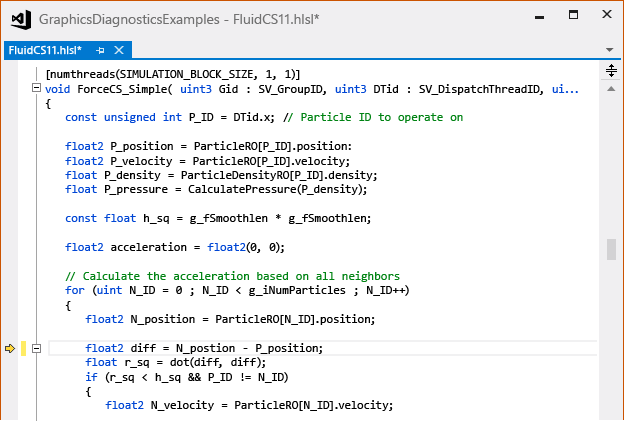Click the "ForceCS_Simple" function name
The image size is (624, 421).
pyautogui.click(x=121, y=89)
